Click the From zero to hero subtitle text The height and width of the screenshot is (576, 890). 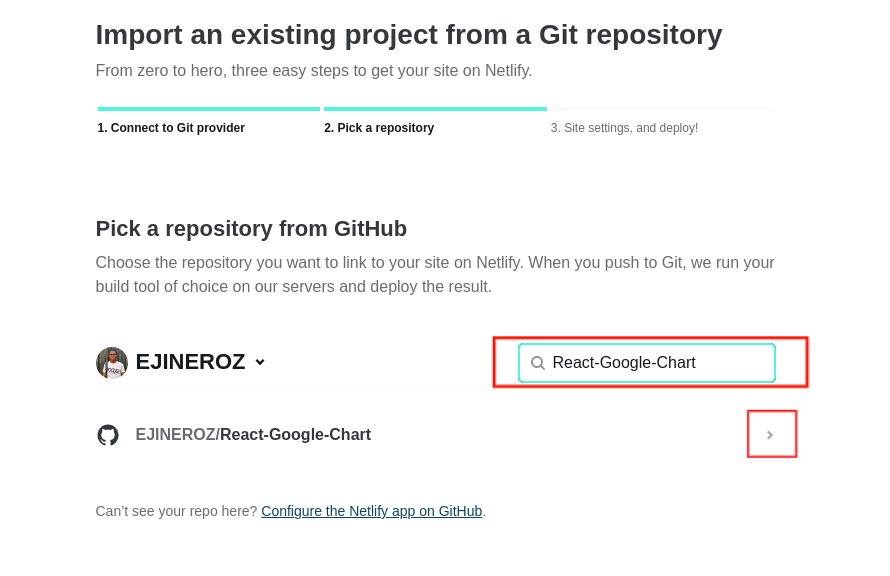coord(314,70)
